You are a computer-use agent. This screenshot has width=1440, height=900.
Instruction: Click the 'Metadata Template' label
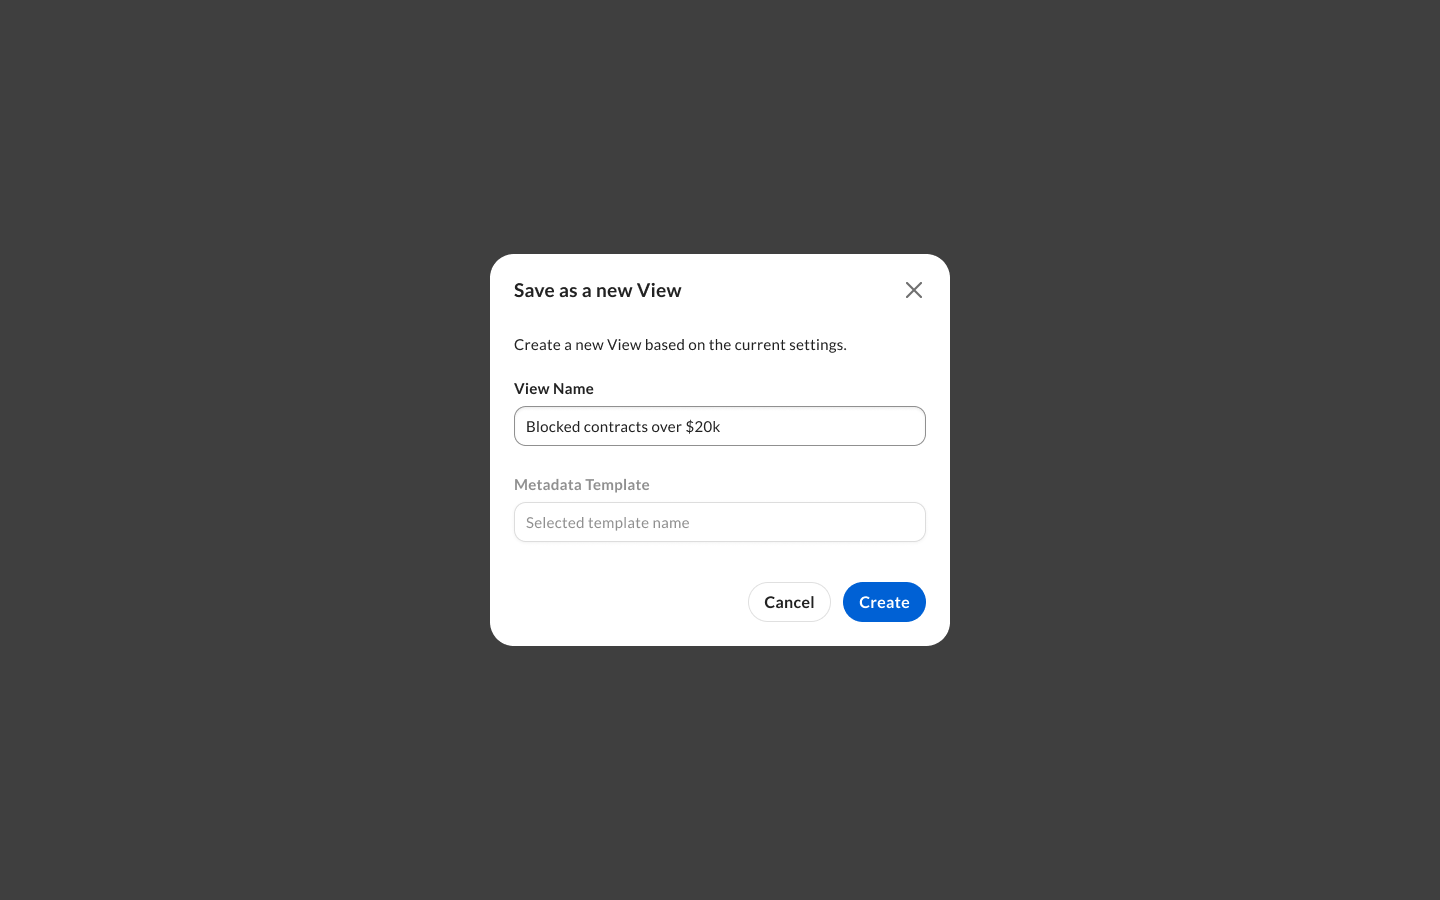click(582, 484)
